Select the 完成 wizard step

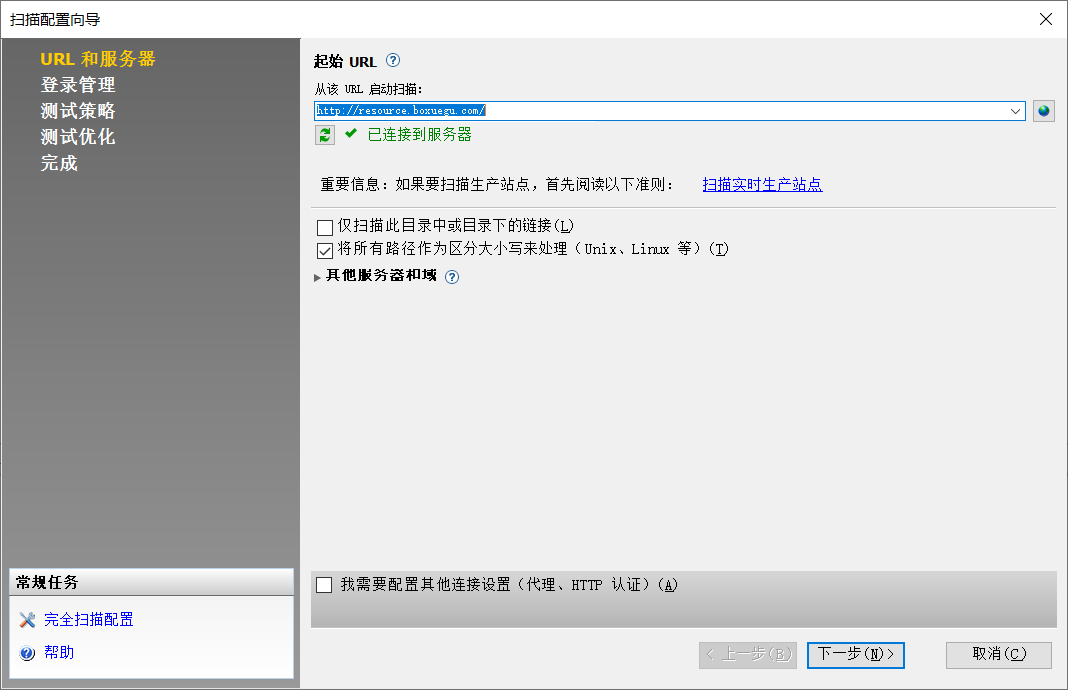point(58,163)
